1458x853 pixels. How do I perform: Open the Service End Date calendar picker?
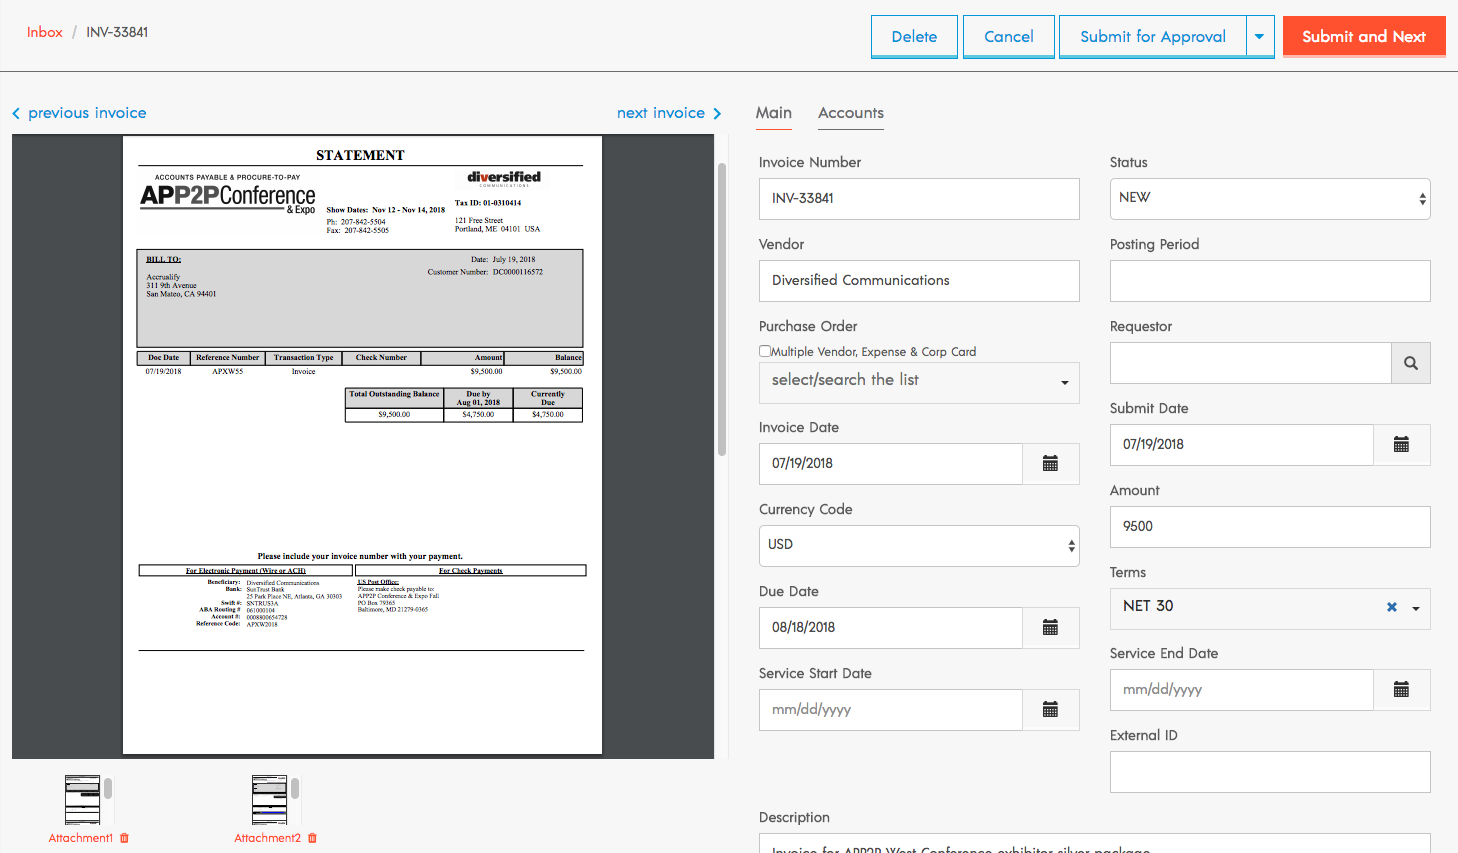[x=1401, y=690]
